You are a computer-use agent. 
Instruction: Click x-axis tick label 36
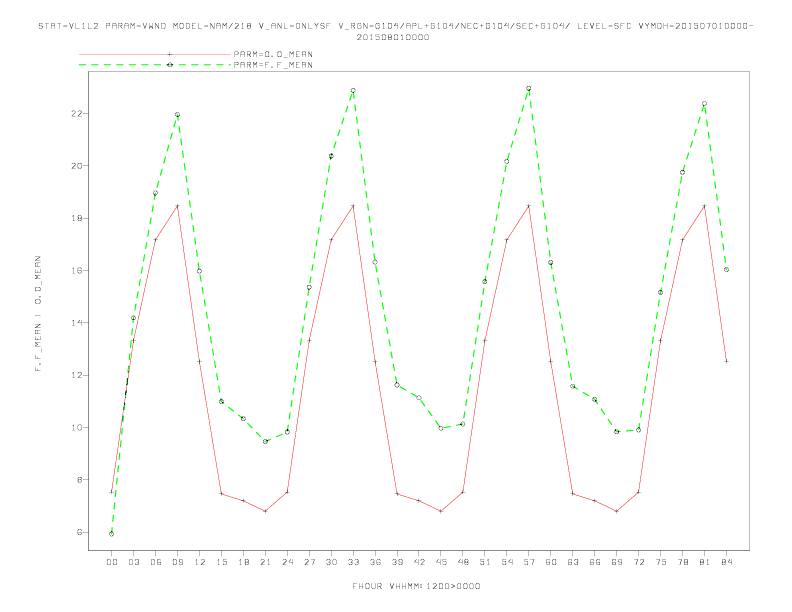pyautogui.click(x=375, y=562)
